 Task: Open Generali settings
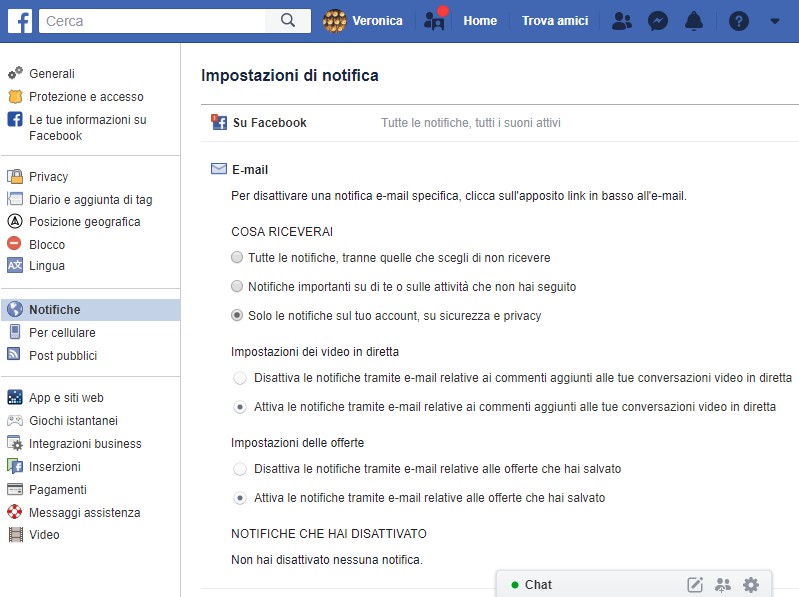(52, 74)
